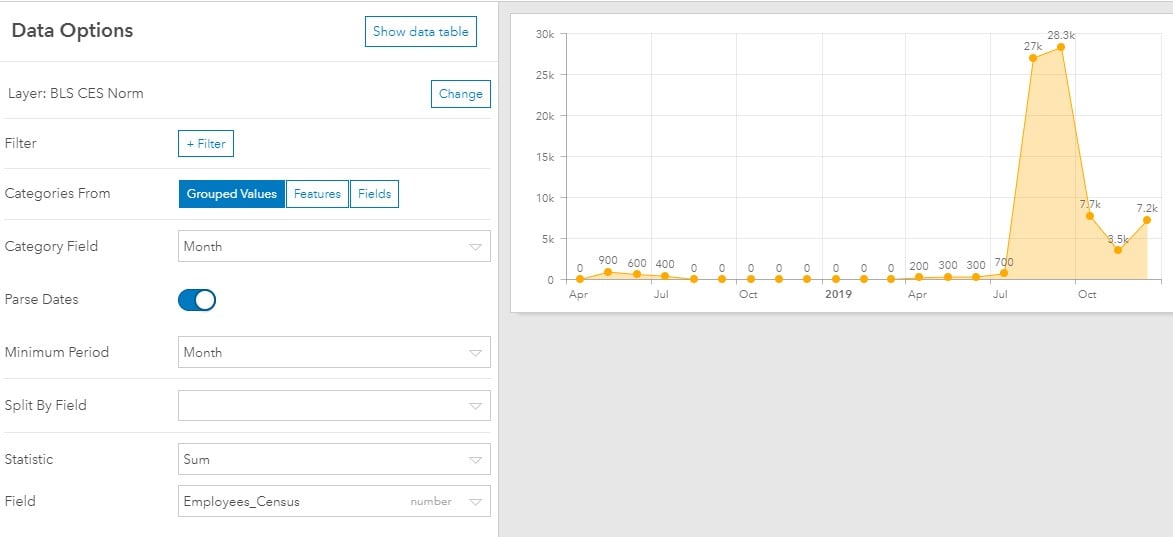Click the 28.3k peak data point
Image resolution: width=1173 pixels, height=537 pixels.
pyautogui.click(x=1061, y=47)
